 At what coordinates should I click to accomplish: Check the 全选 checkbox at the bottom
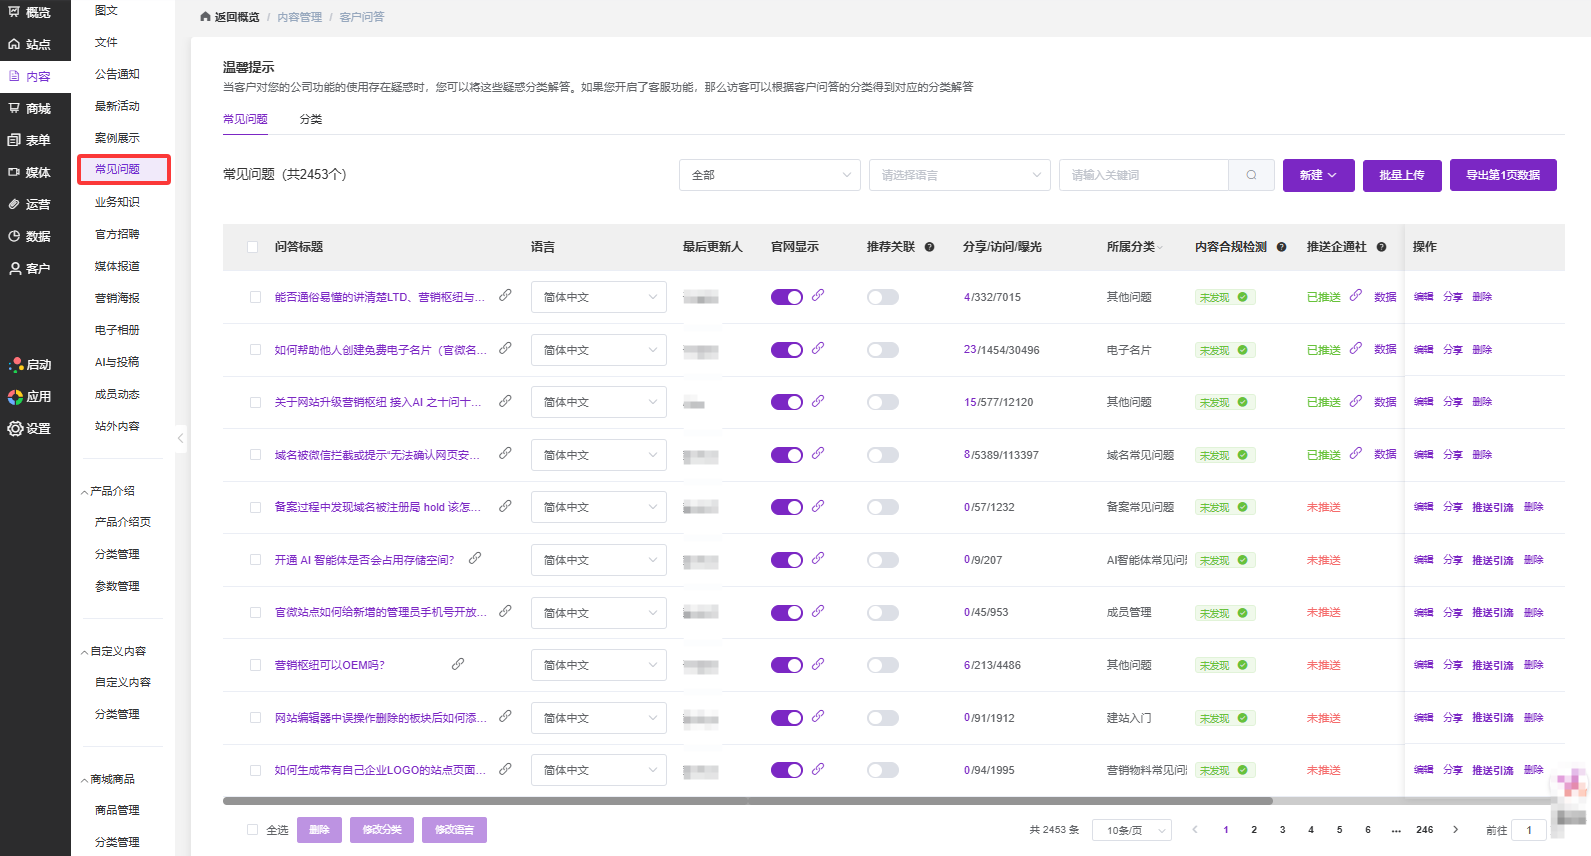[252, 830]
